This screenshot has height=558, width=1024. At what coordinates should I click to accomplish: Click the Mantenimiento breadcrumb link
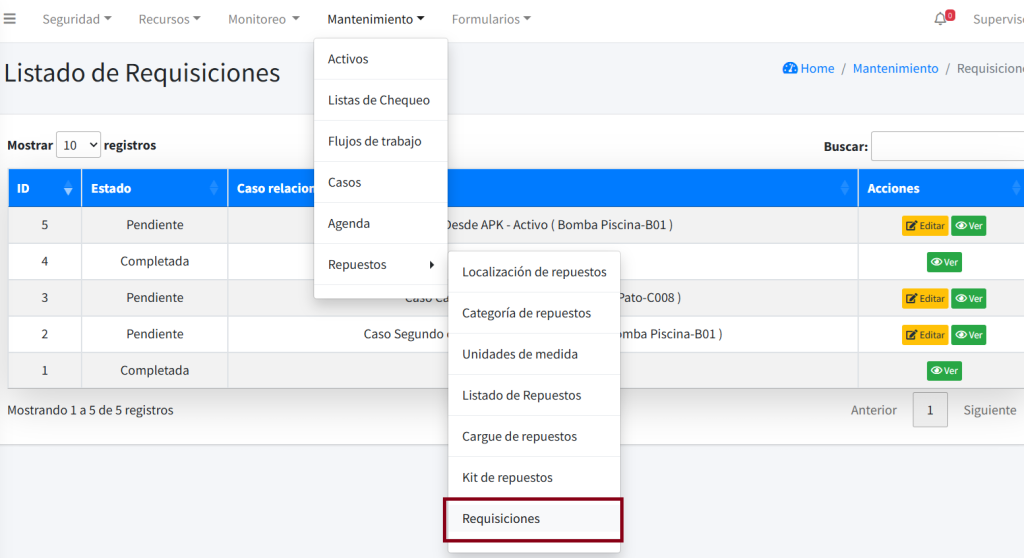click(x=895, y=68)
